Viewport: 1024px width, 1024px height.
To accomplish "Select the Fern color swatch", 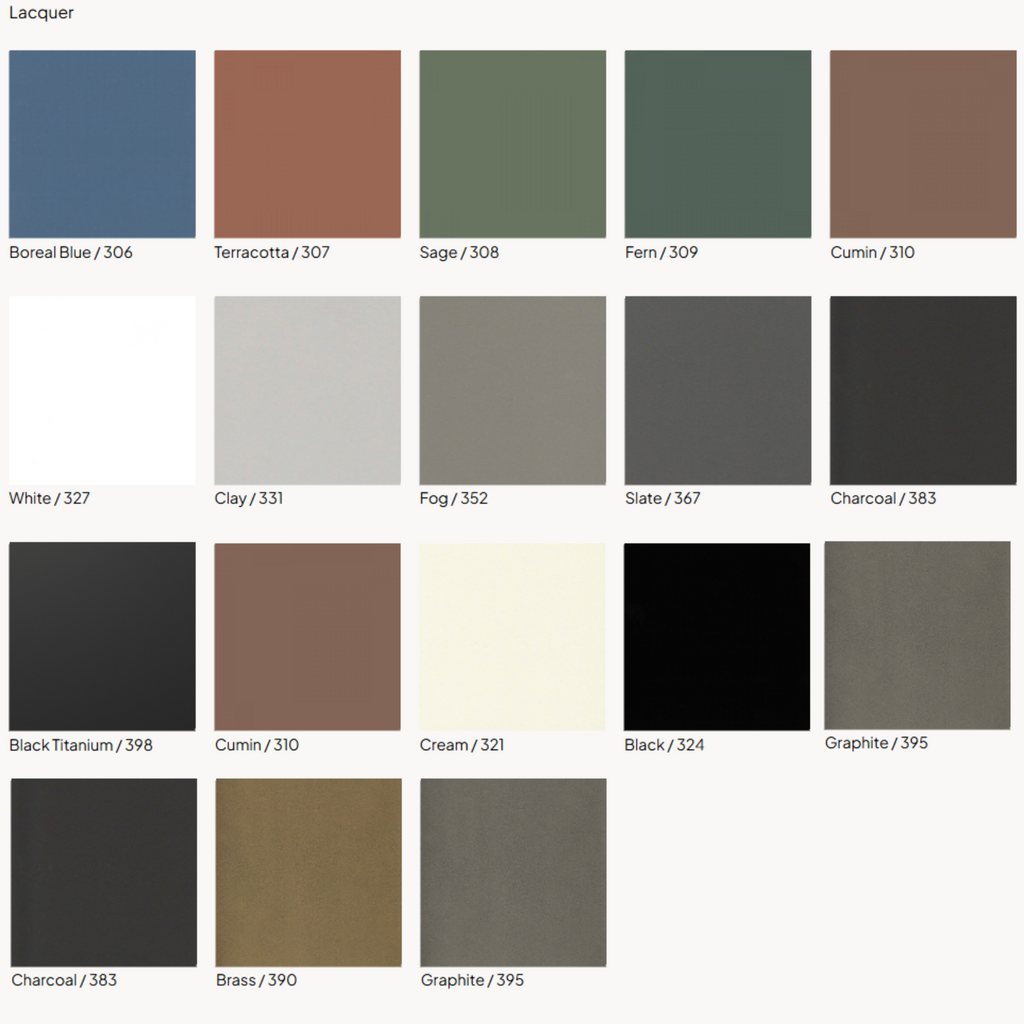I will click(717, 144).
